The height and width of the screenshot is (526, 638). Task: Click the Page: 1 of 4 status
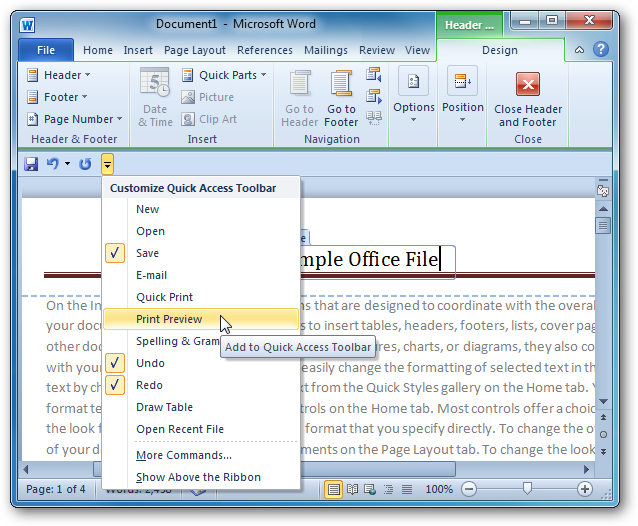pyautogui.click(x=56, y=489)
